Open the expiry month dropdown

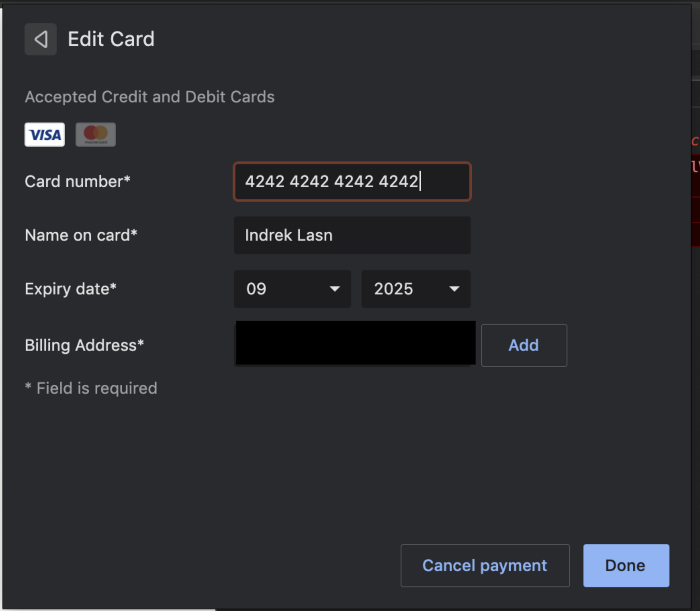[292, 289]
